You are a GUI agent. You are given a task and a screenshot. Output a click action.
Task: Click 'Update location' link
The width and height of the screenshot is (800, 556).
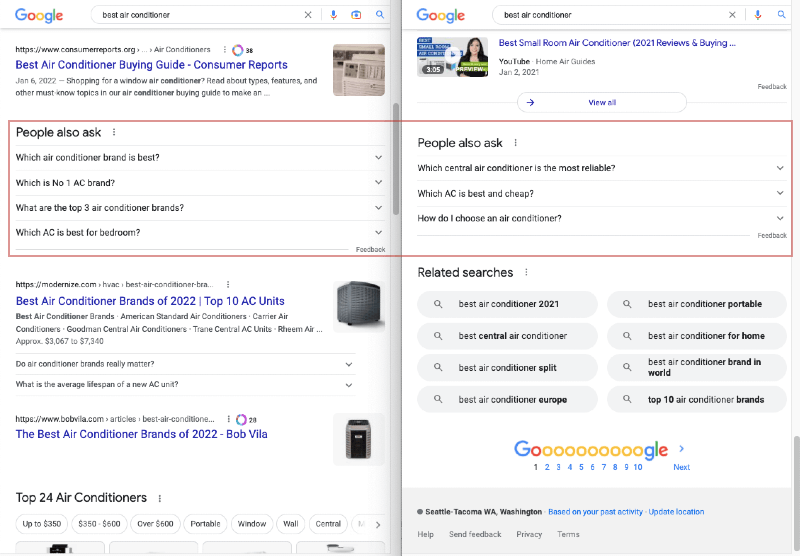pos(676,512)
